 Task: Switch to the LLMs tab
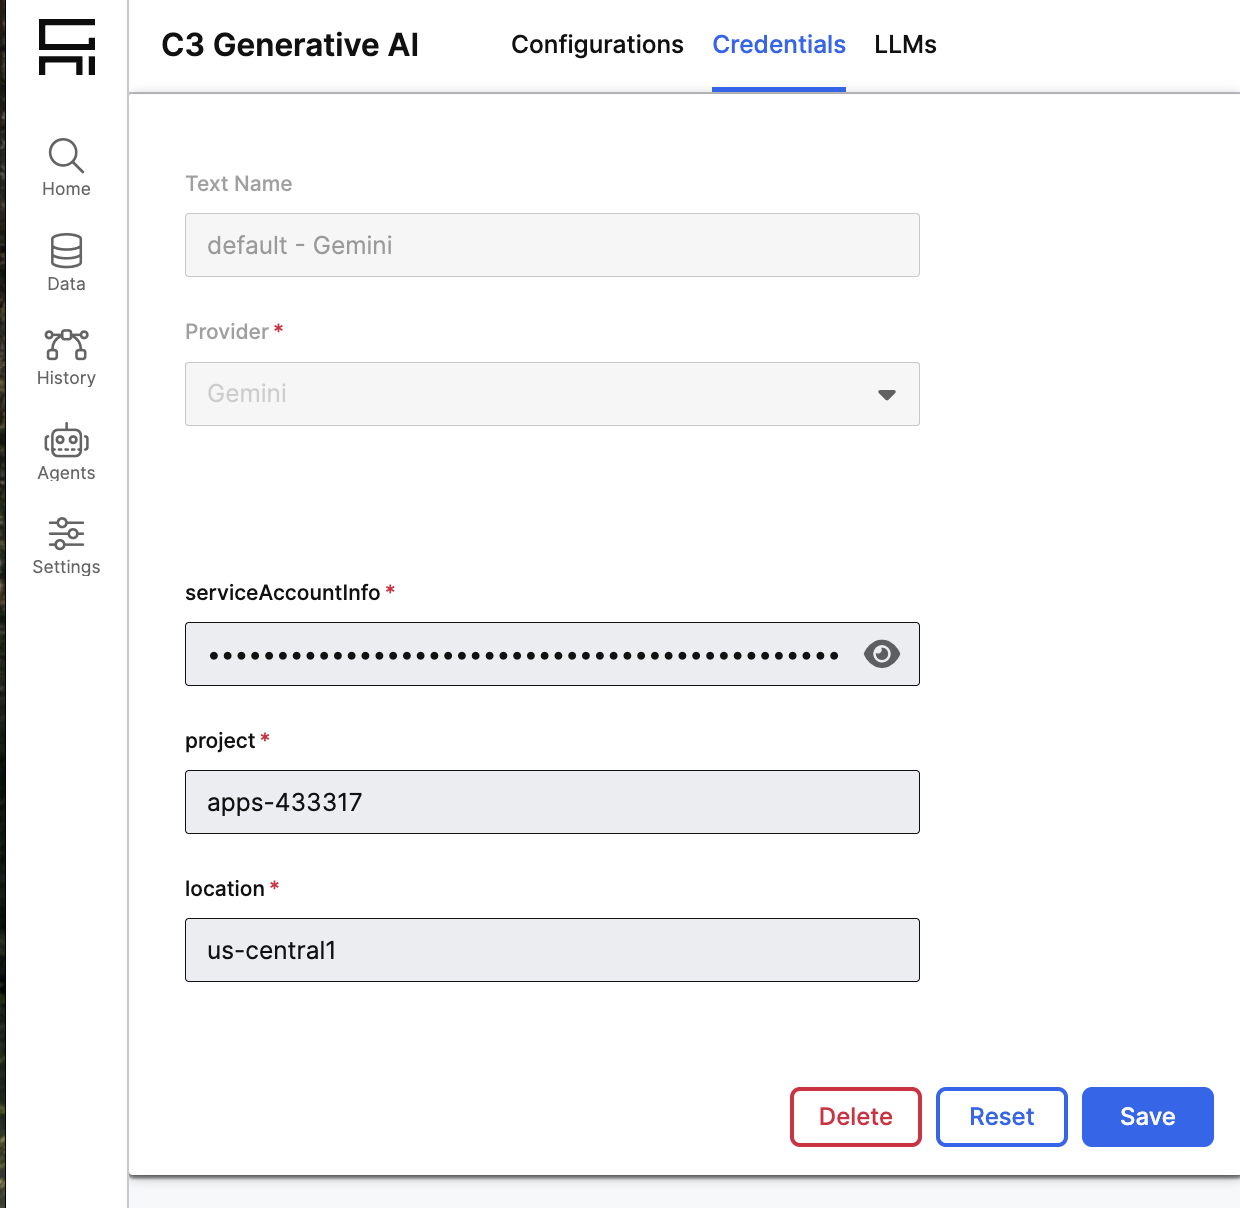(x=905, y=45)
